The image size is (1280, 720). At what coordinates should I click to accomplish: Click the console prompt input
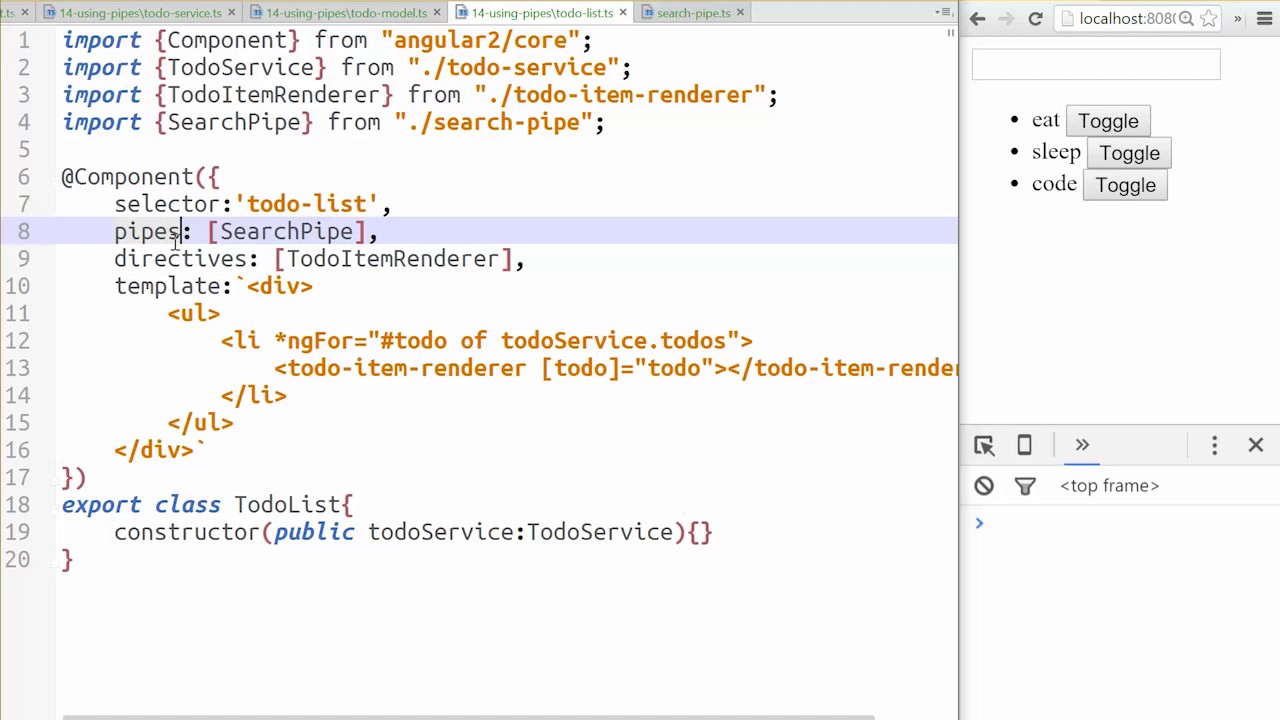pyautogui.click(x=1130, y=523)
